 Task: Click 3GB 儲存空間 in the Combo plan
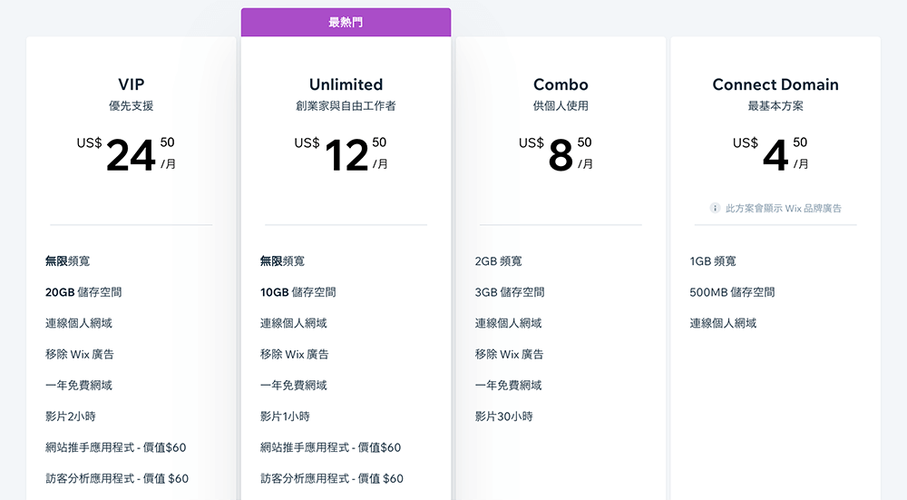coord(510,292)
